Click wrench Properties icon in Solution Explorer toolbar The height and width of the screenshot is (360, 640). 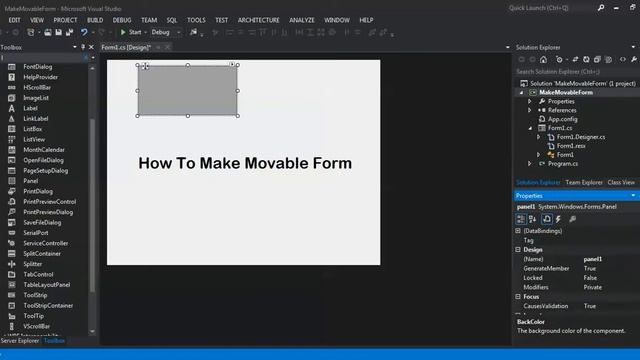pyautogui.click(x=634, y=60)
